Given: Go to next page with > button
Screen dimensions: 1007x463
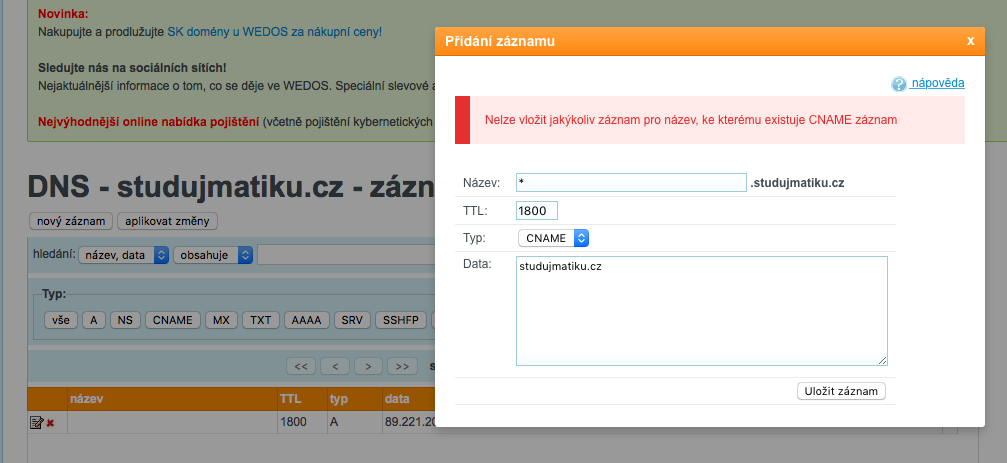Looking at the screenshot, I should coord(369,366).
